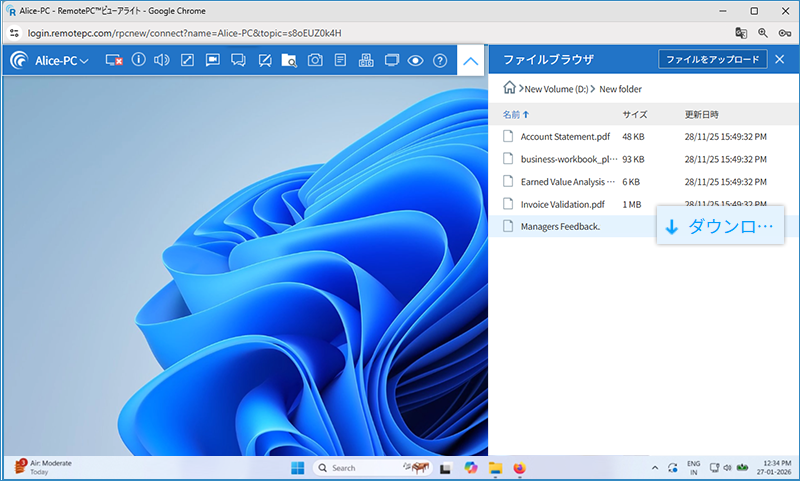Viewport: 800px width, 481px height.
Task: Click the ファイルをアップロード button
Action: (712, 59)
